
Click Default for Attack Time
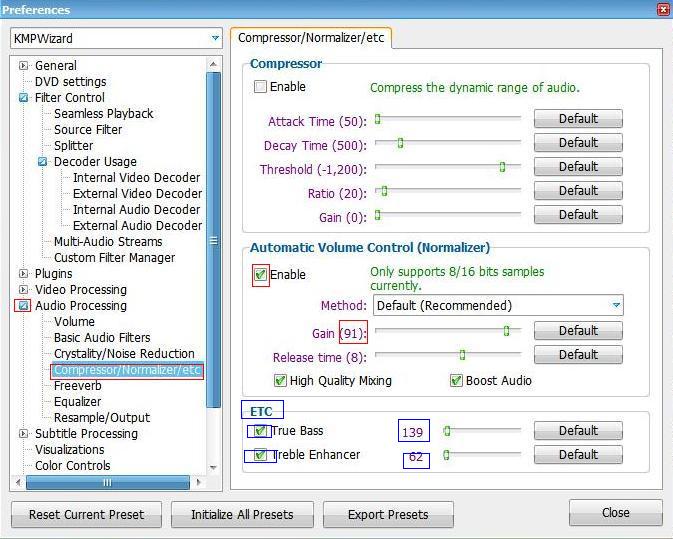click(x=578, y=118)
